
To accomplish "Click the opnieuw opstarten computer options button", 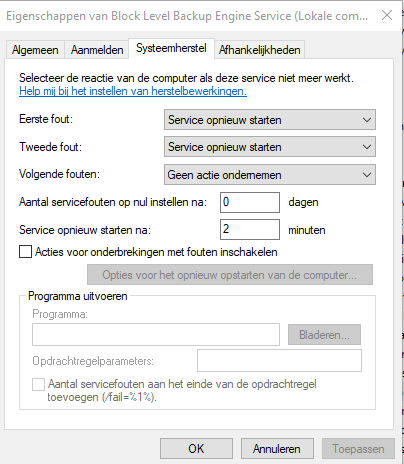I will click(x=230, y=275).
